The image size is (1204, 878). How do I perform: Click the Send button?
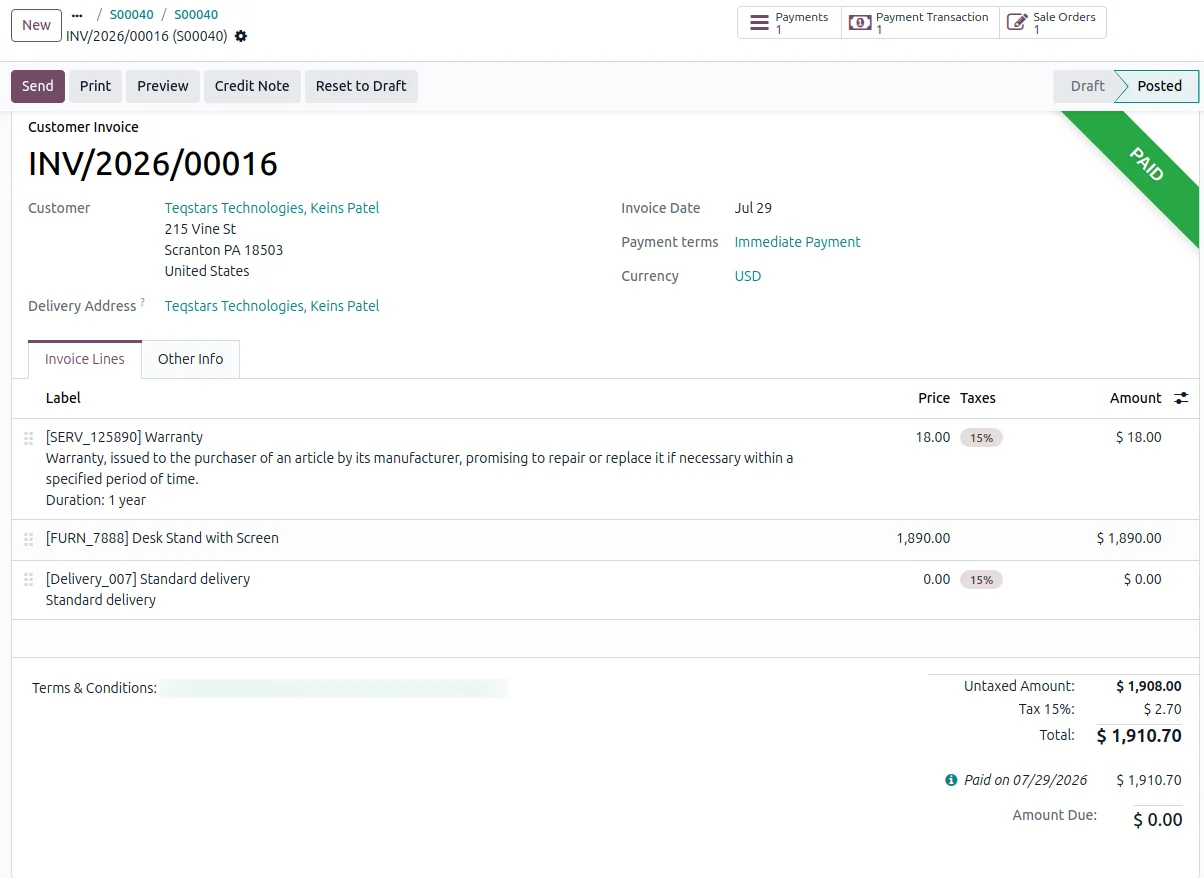[x=38, y=86]
